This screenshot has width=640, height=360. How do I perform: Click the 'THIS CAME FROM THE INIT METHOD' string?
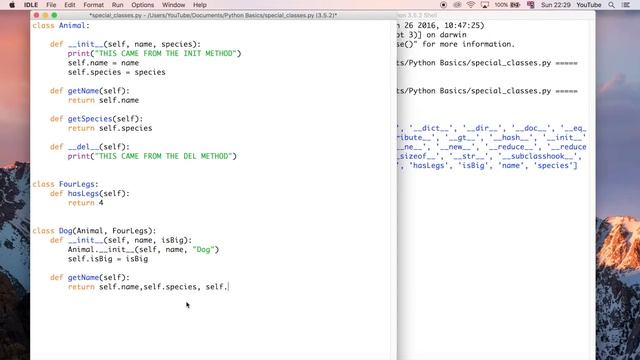click(x=166, y=53)
